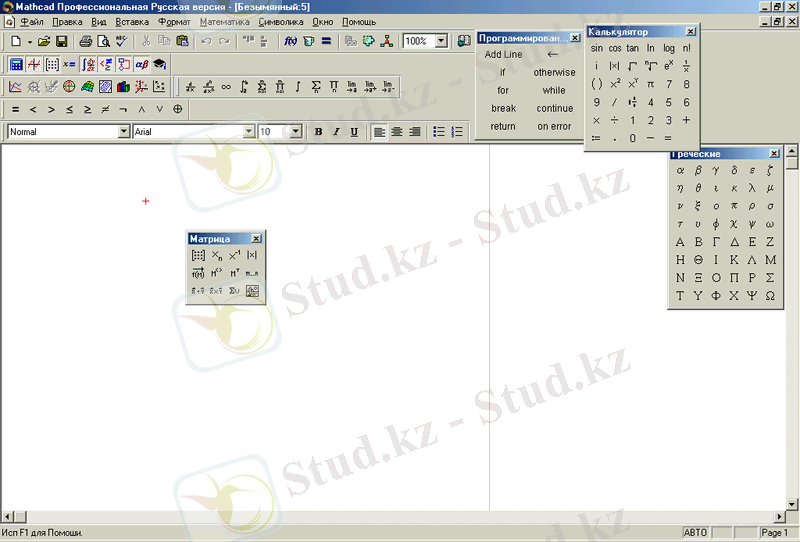
Task: Insert the while loop operator
Action: point(554,90)
